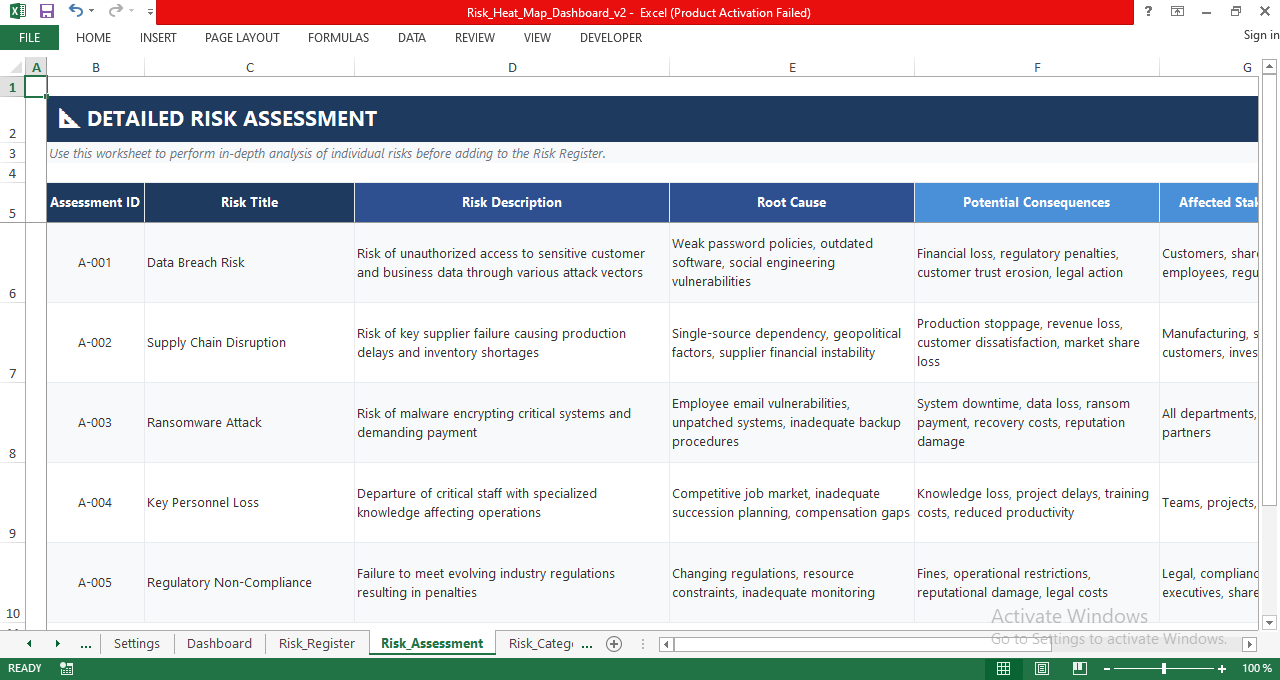The width and height of the screenshot is (1280, 680).
Task: Click the 100 % zoom level
Action: 1257,668
